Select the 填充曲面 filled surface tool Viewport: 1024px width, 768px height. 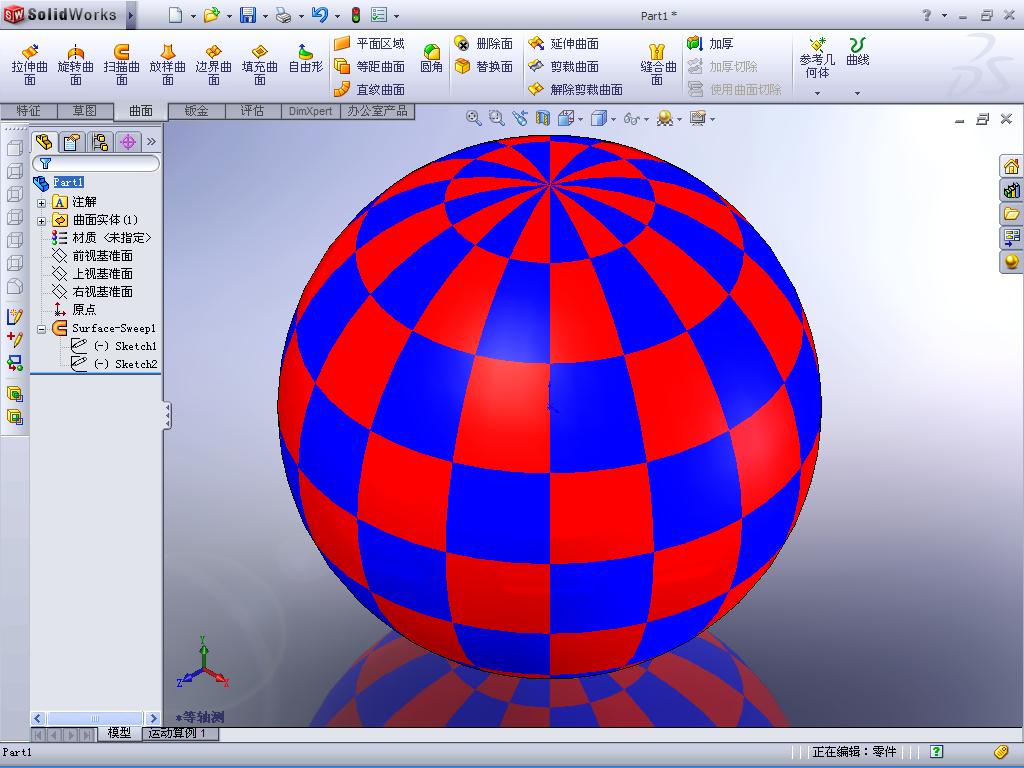click(260, 64)
